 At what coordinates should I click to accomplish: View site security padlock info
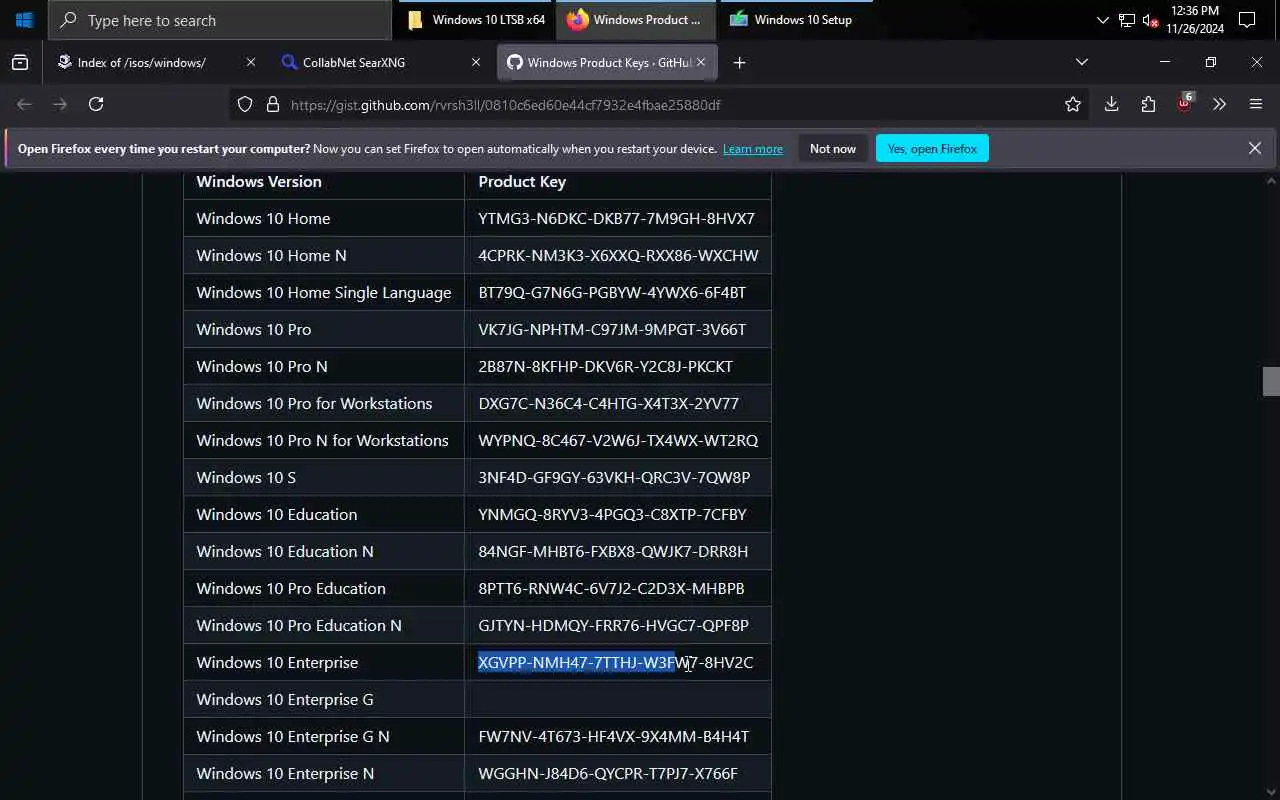[x=272, y=104]
